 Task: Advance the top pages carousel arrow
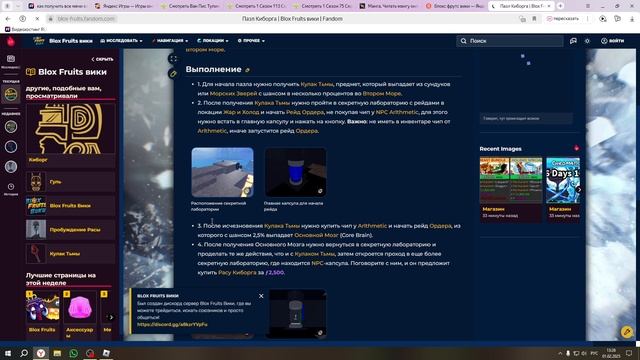click(111, 317)
